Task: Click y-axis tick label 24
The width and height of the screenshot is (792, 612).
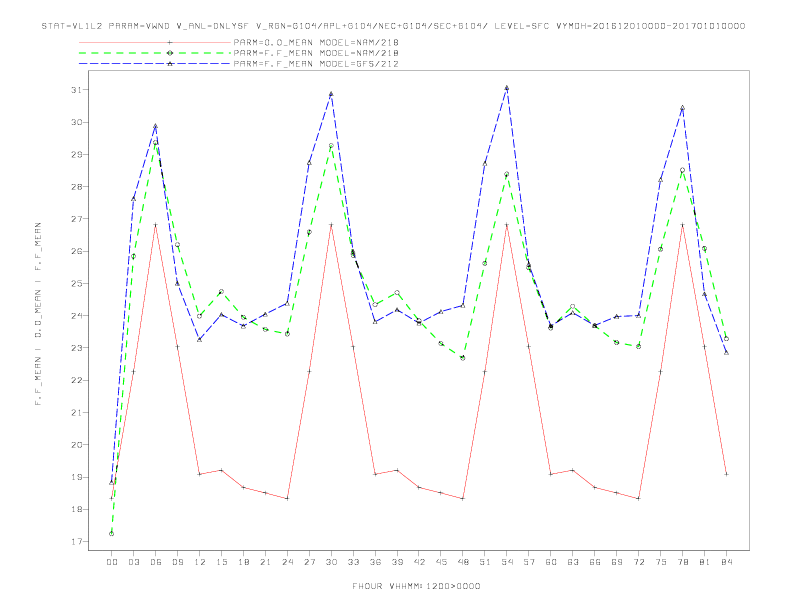Action: (76, 316)
